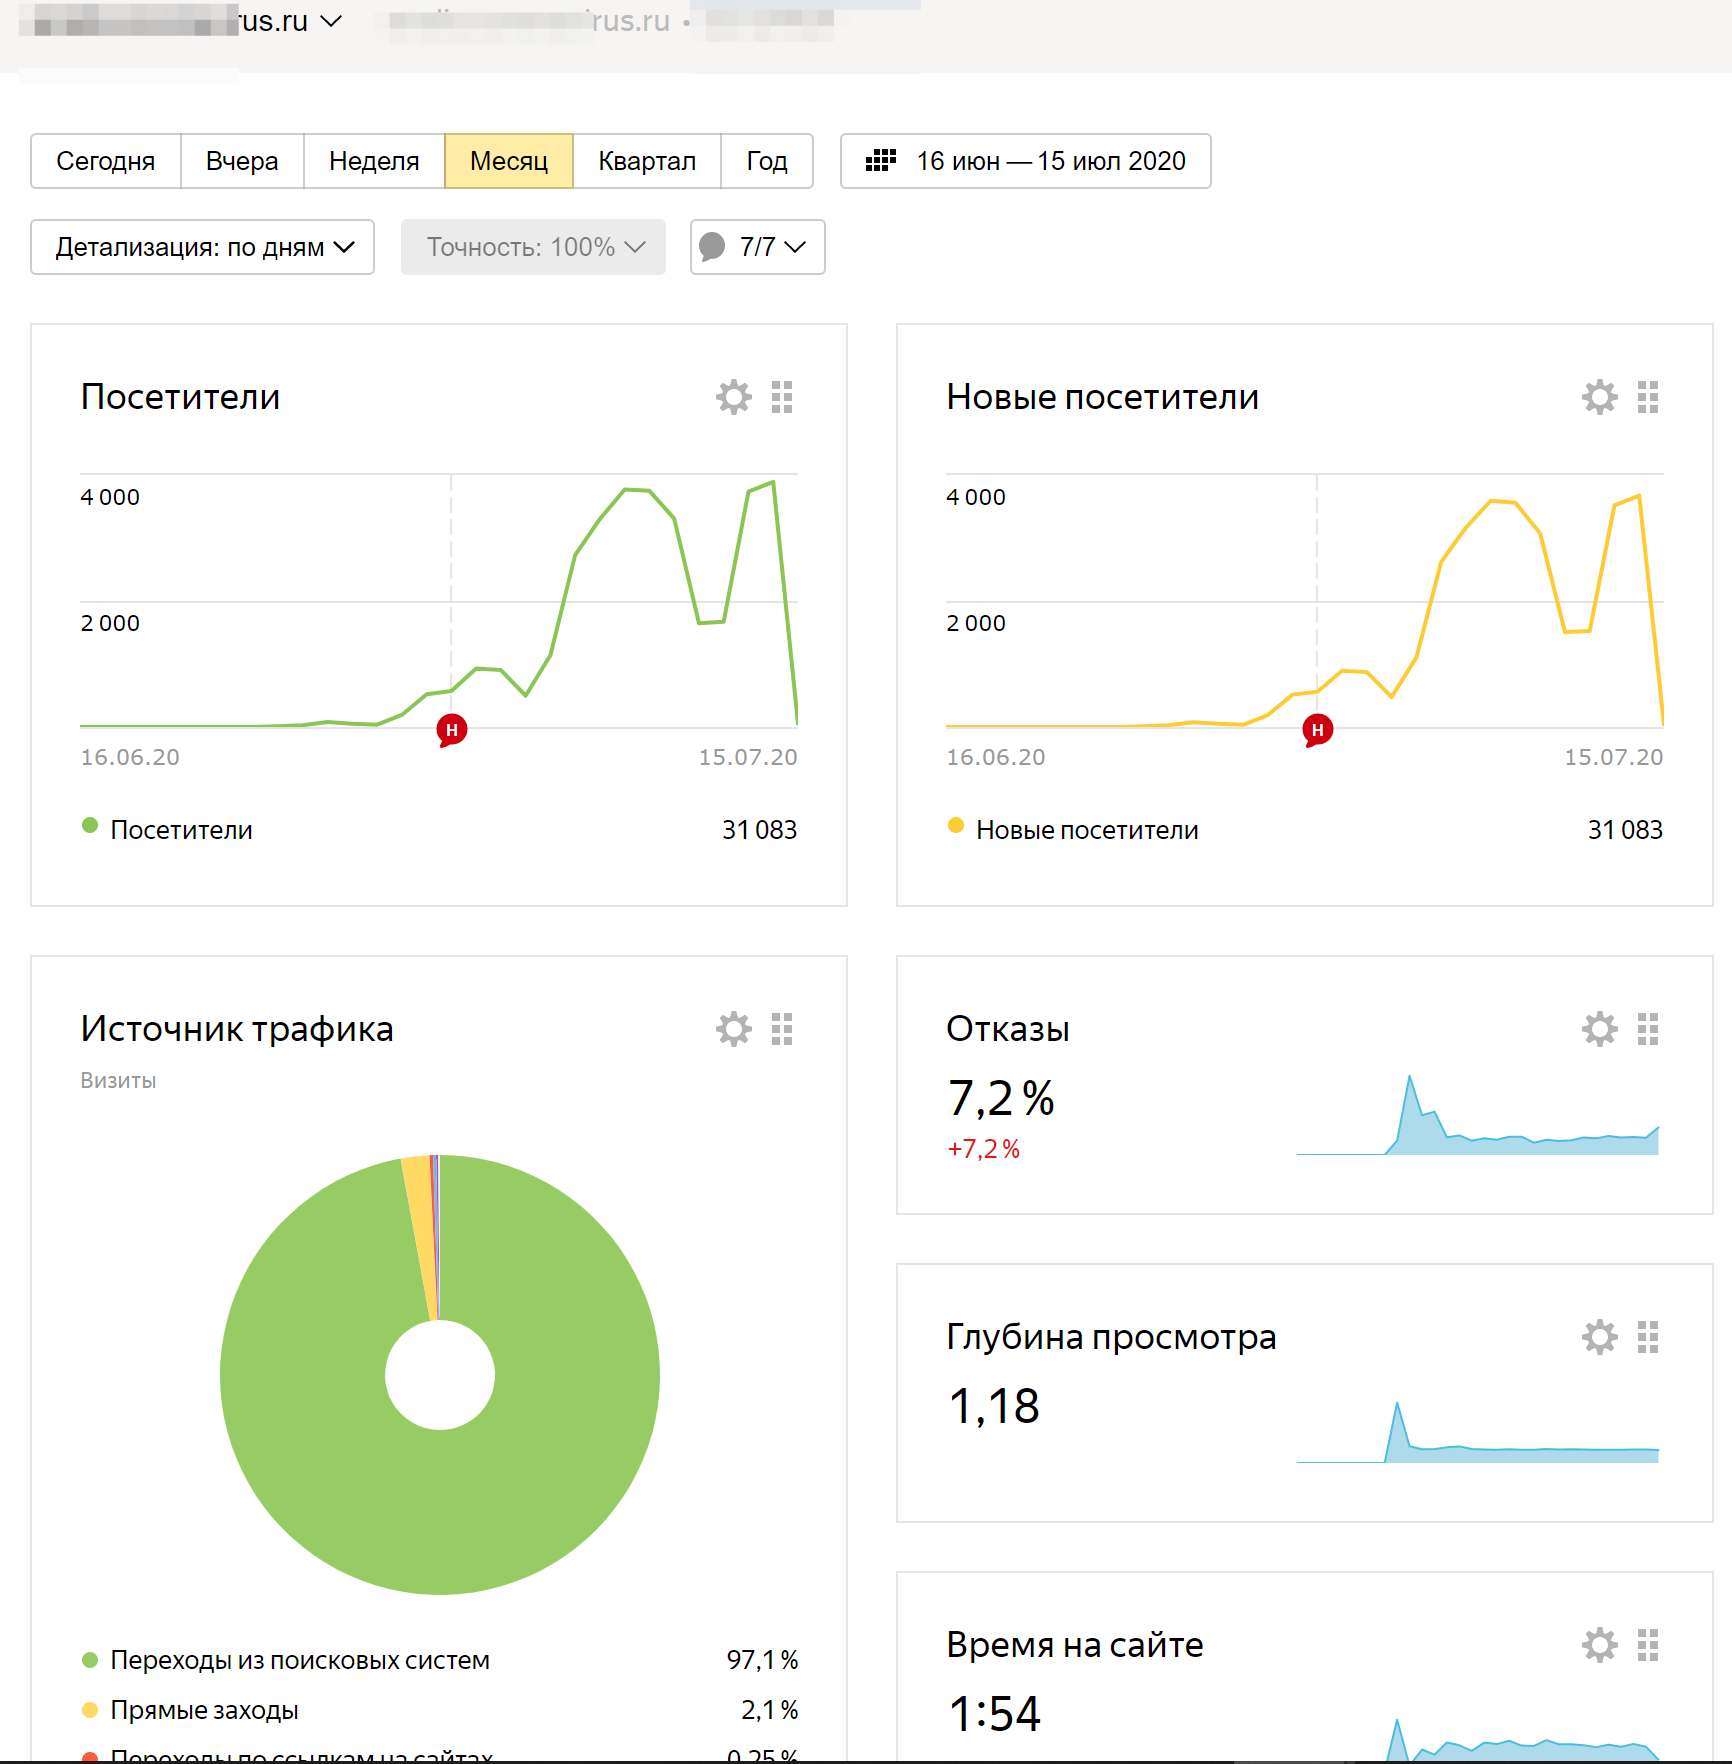Image resolution: width=1732 pixels, height=1764 pixels.
Task: Toggle Посетители series in chart legend
Action: (180, 830)
